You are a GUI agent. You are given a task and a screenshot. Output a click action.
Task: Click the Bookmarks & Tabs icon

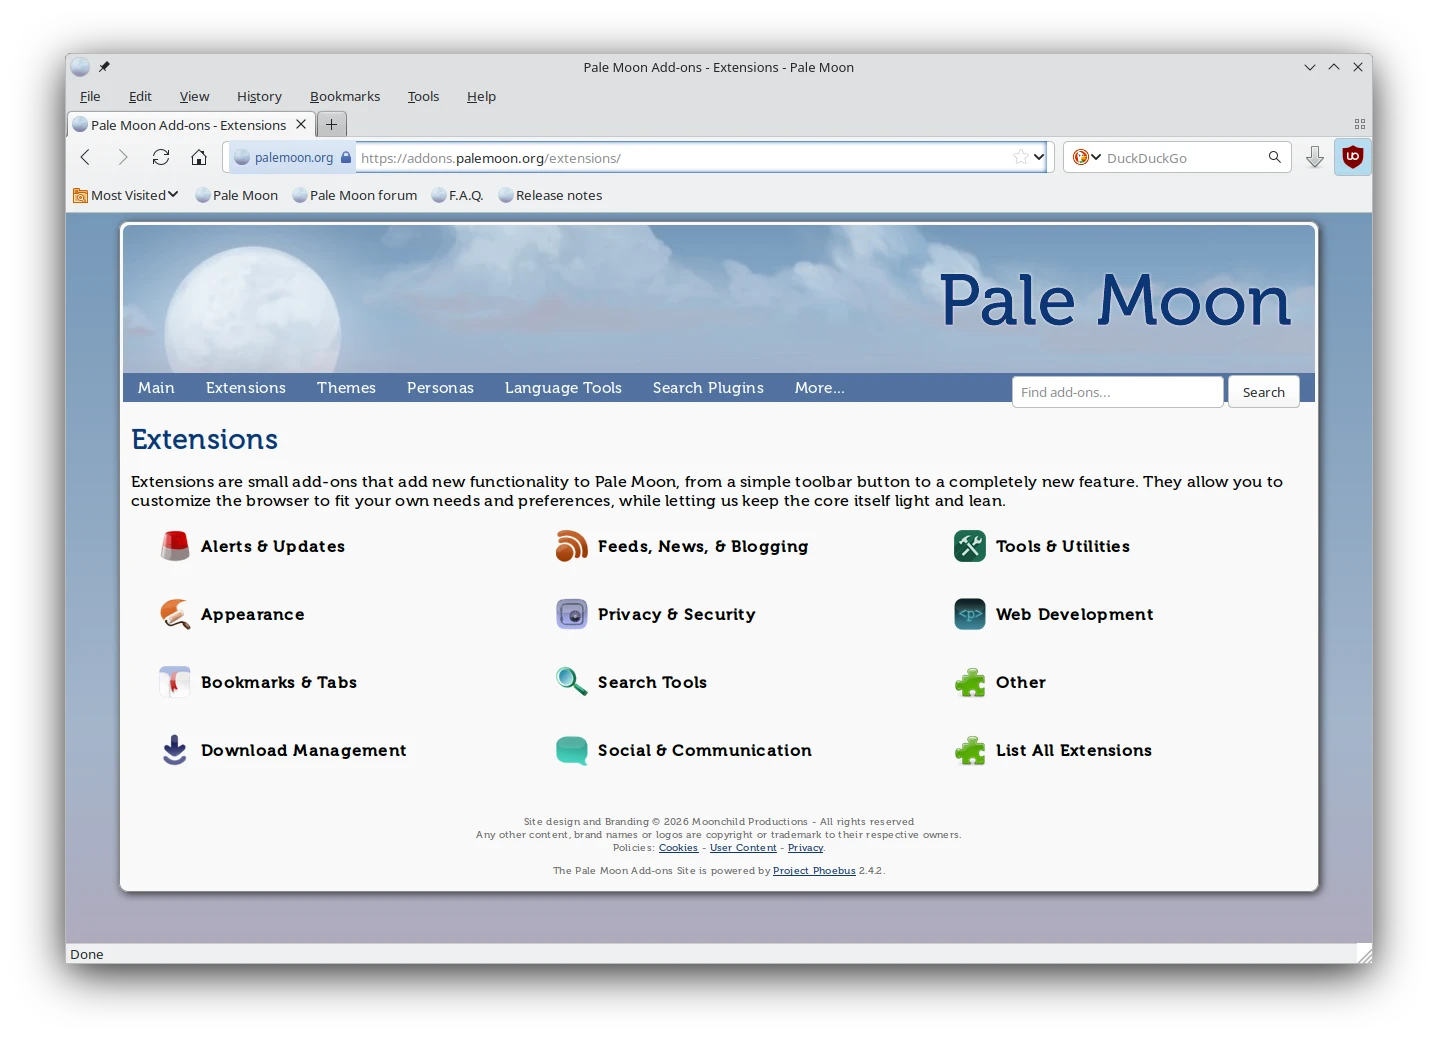175,682
